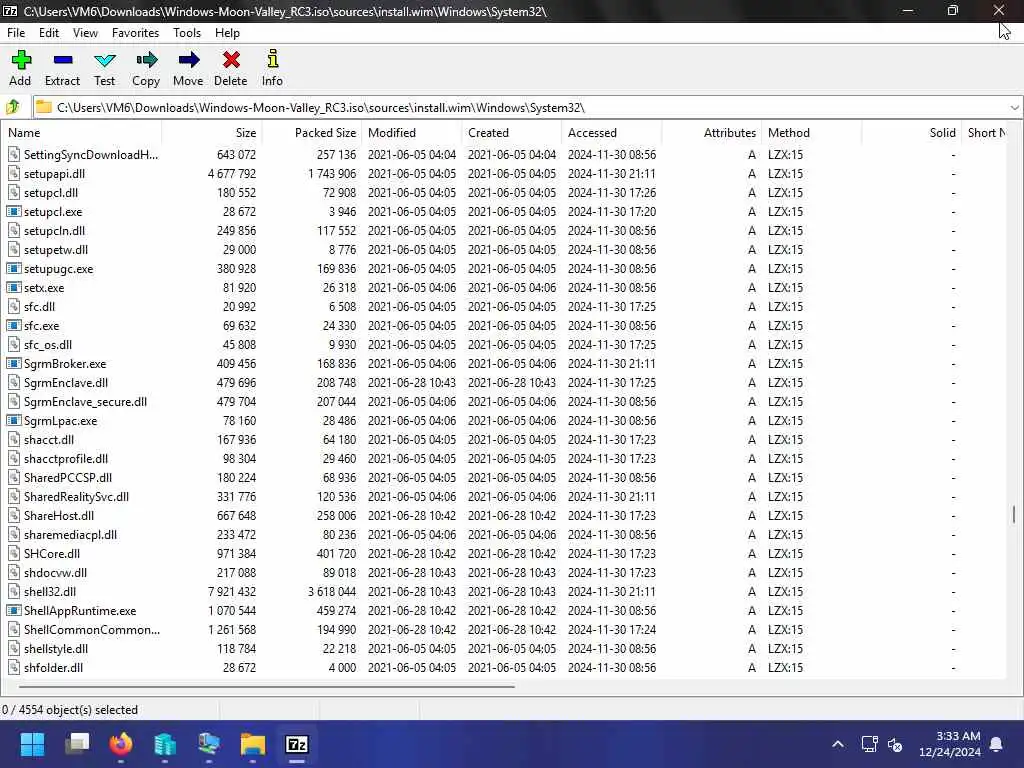
Task: Open the File menu
Action: tap(16, 33)
